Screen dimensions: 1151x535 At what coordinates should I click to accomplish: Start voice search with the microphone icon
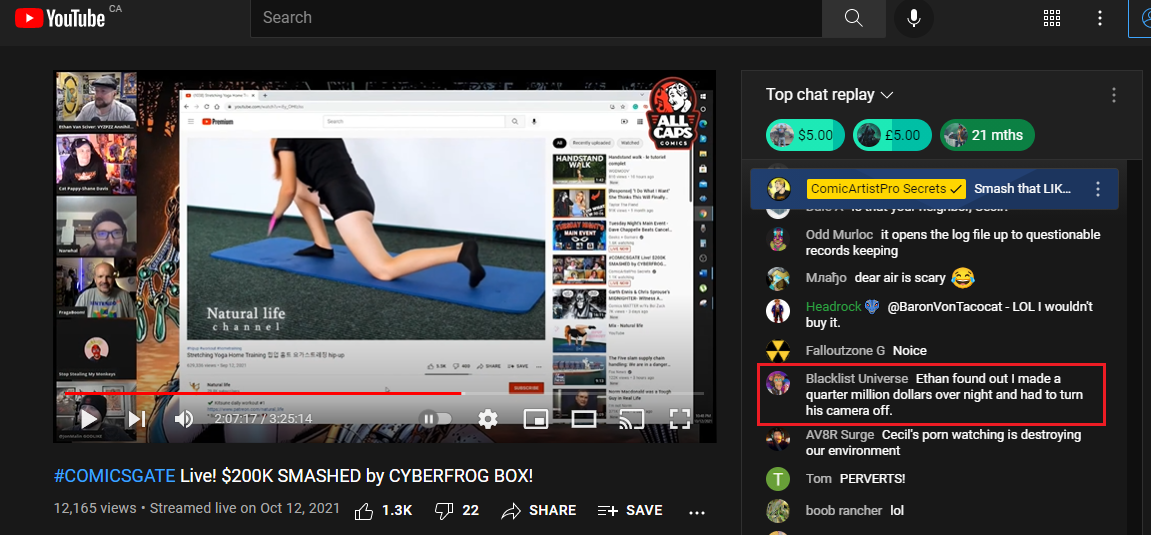914,18
